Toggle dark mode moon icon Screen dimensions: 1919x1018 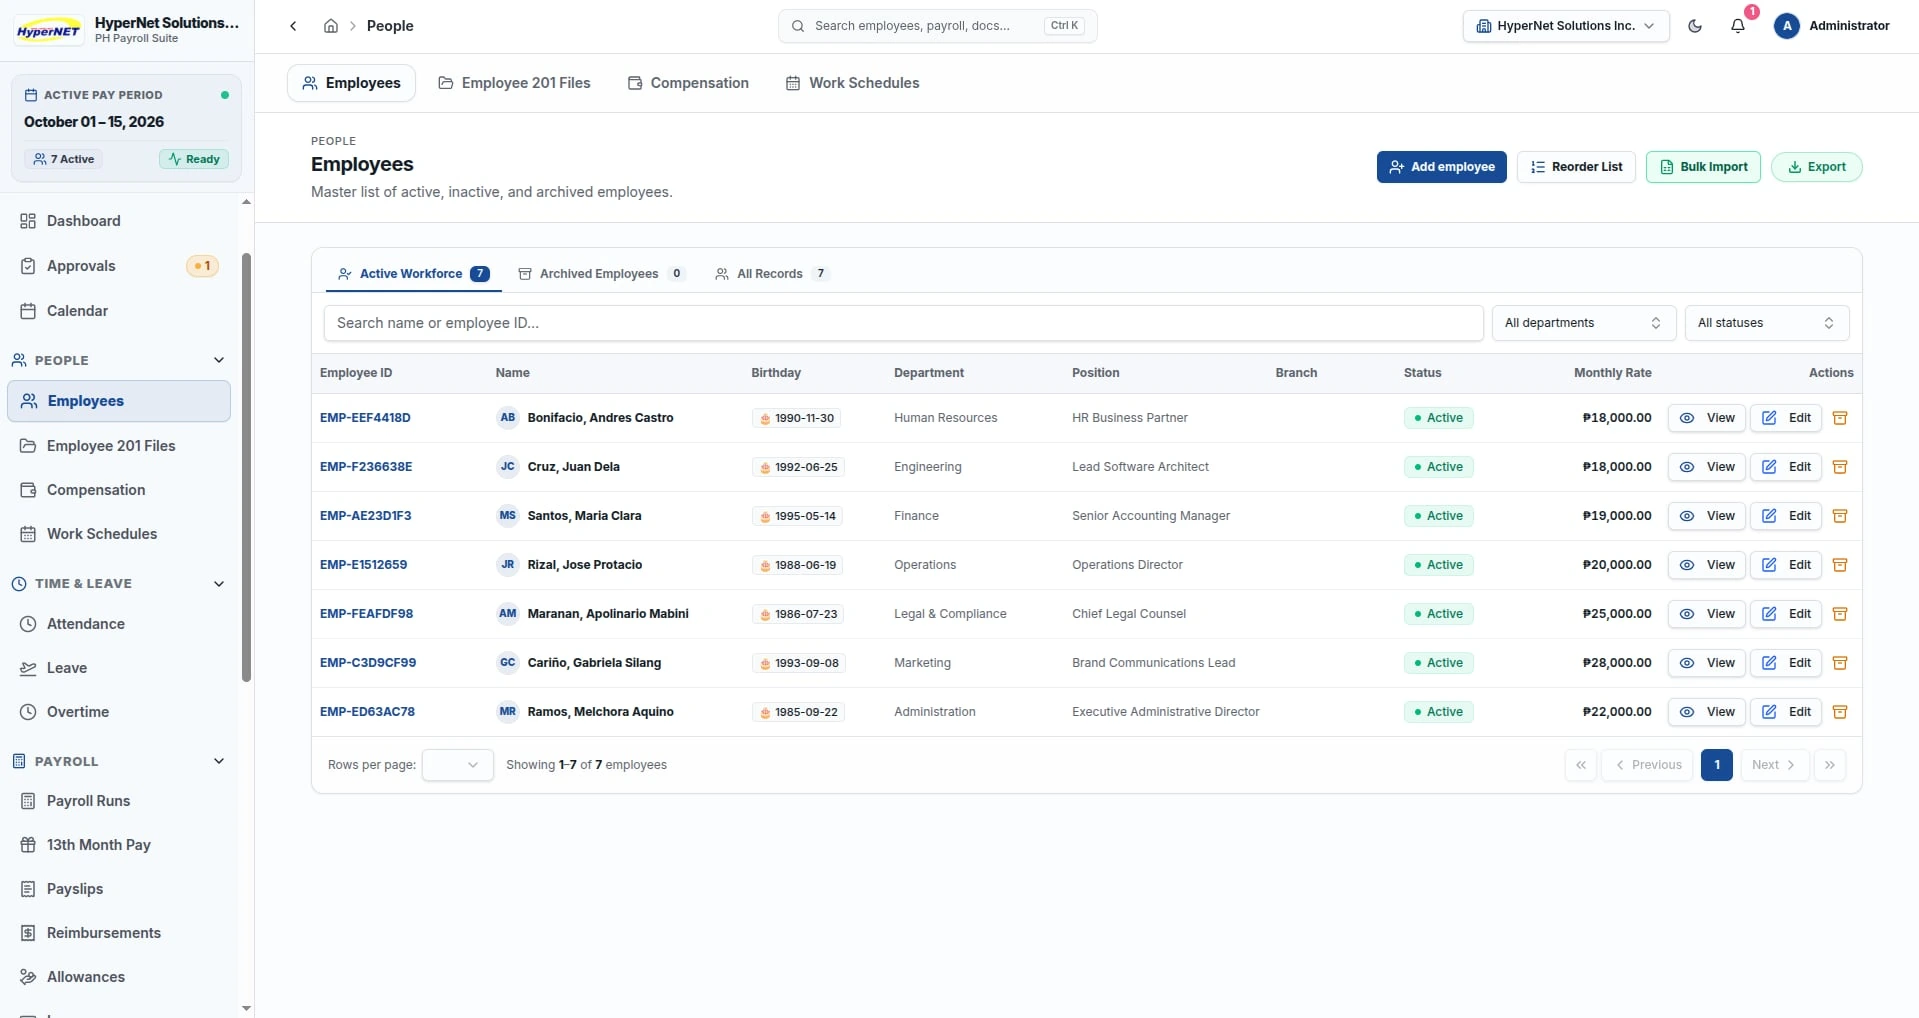(1695, 26)
